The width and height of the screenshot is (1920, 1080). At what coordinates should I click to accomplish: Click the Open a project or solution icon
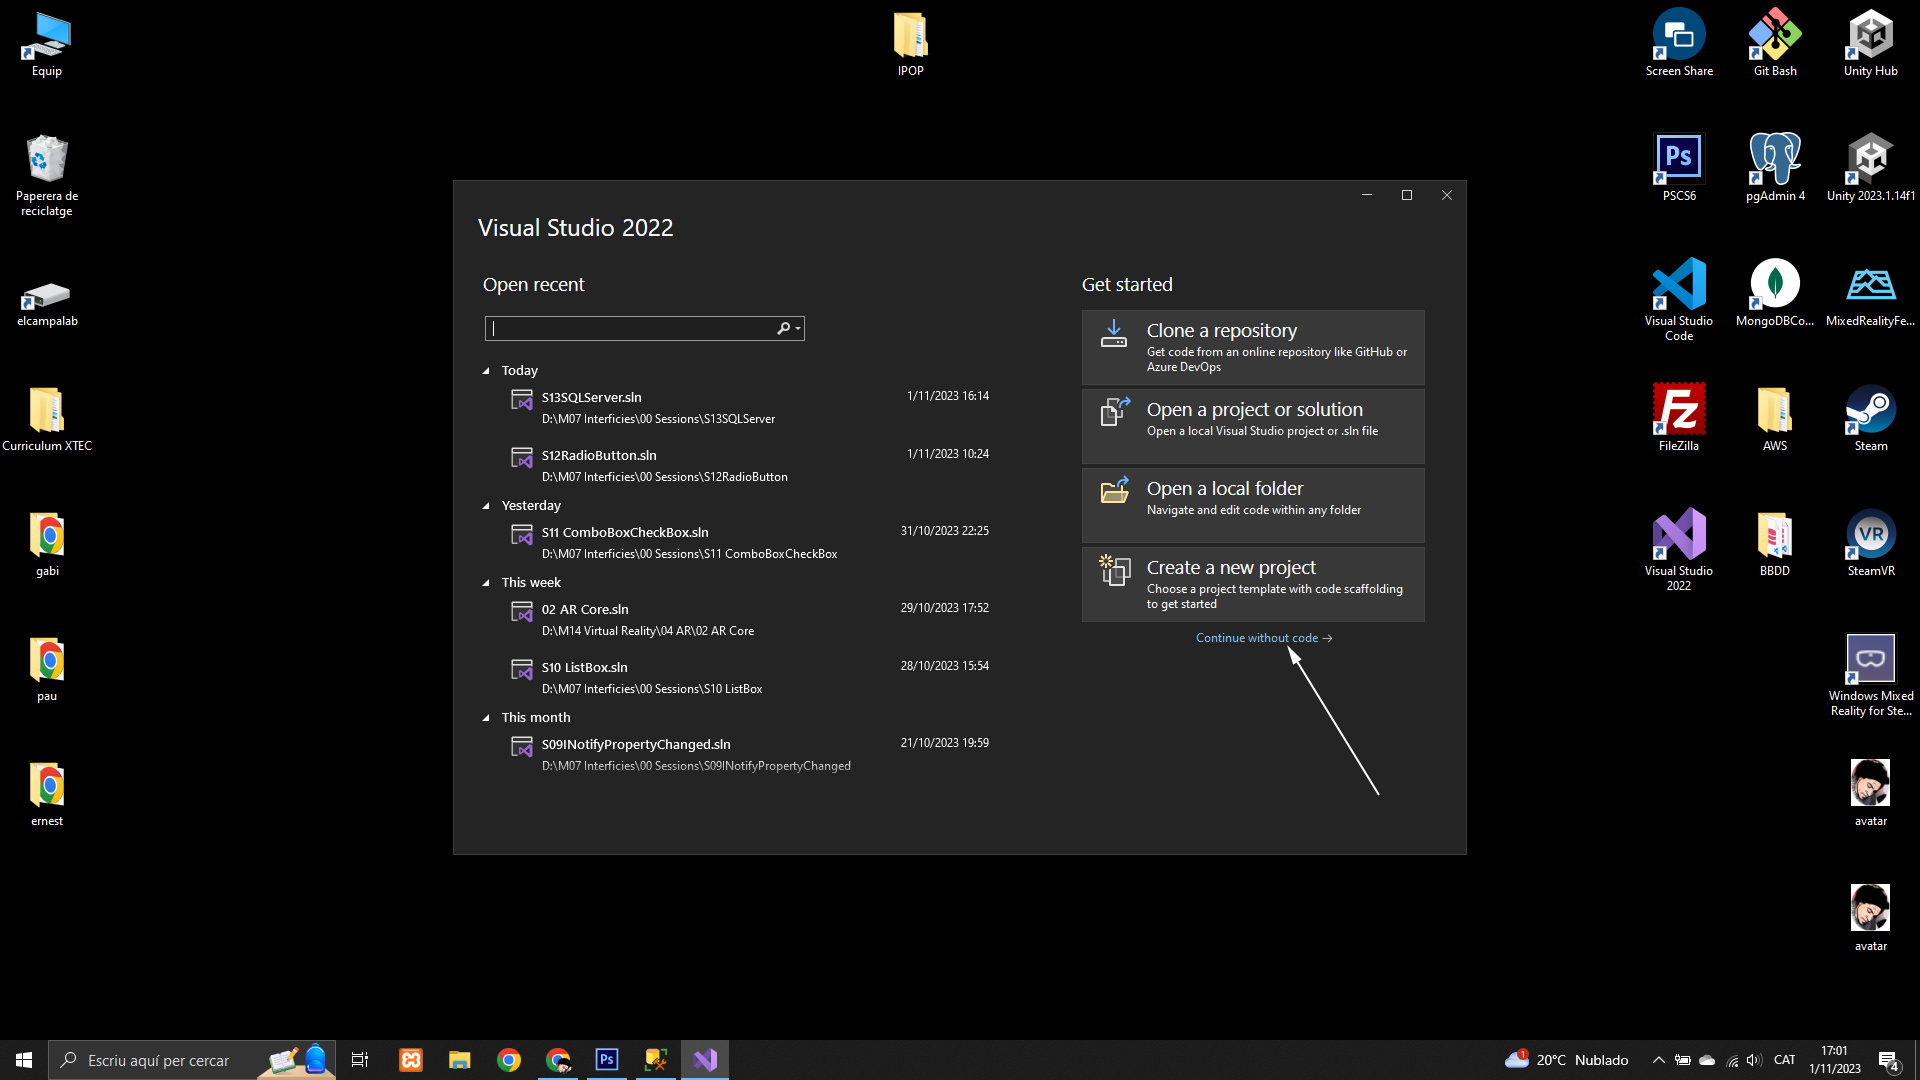tap(1113, 412)
